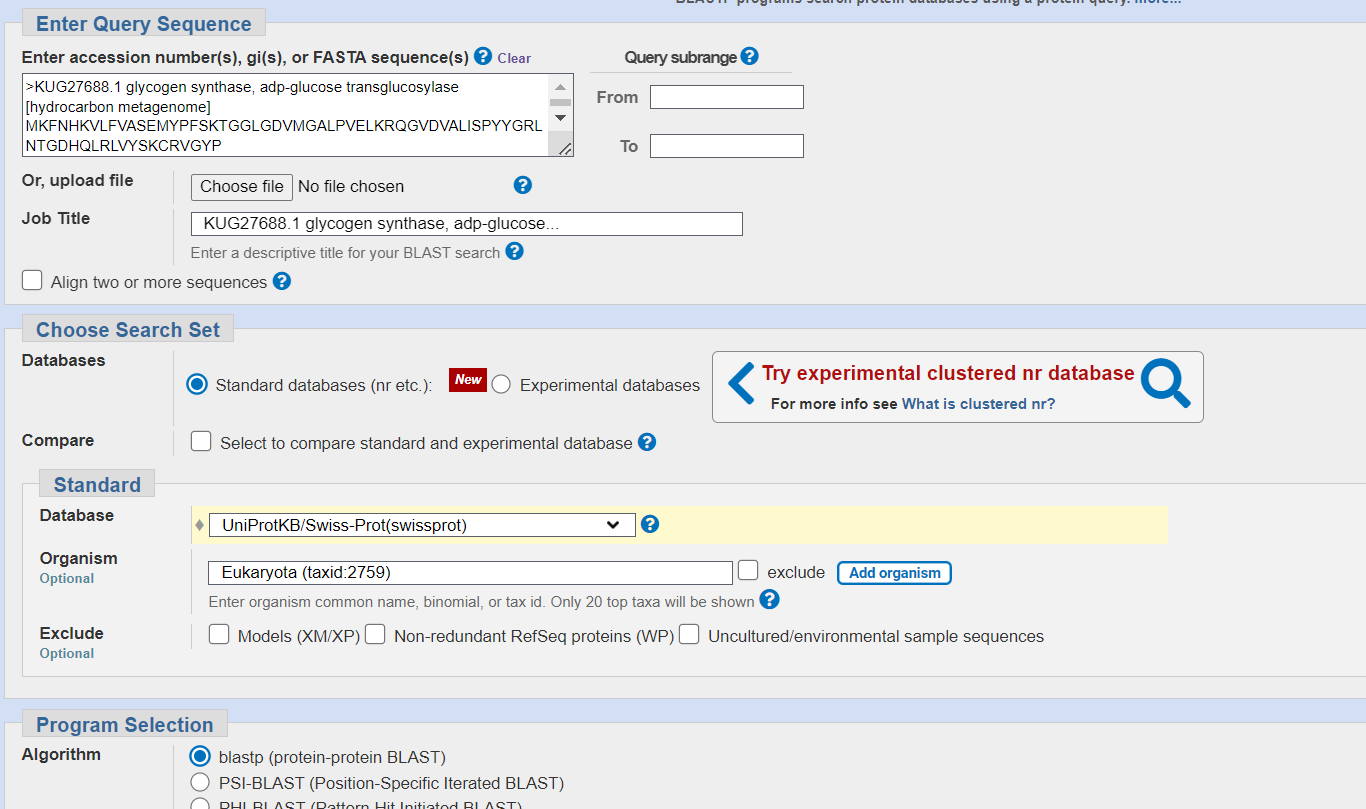
Task: Open help for compare standard and experimental database
Action: click(x=647, y=442)
